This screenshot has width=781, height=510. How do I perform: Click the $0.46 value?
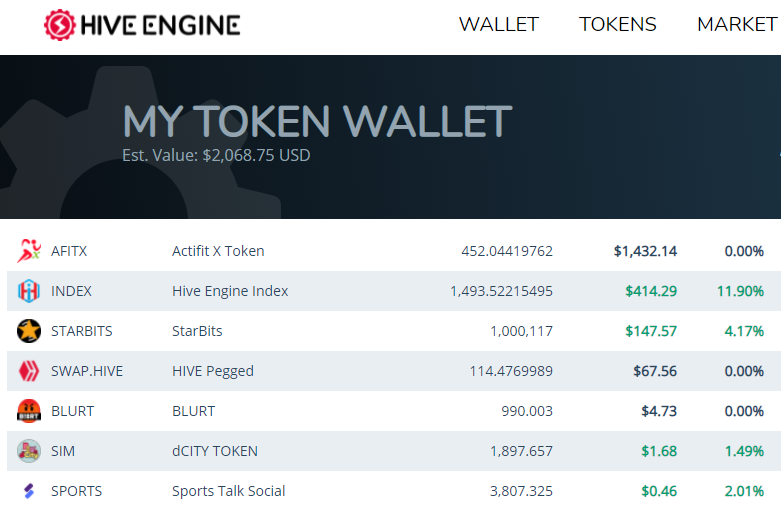point(659,491)
